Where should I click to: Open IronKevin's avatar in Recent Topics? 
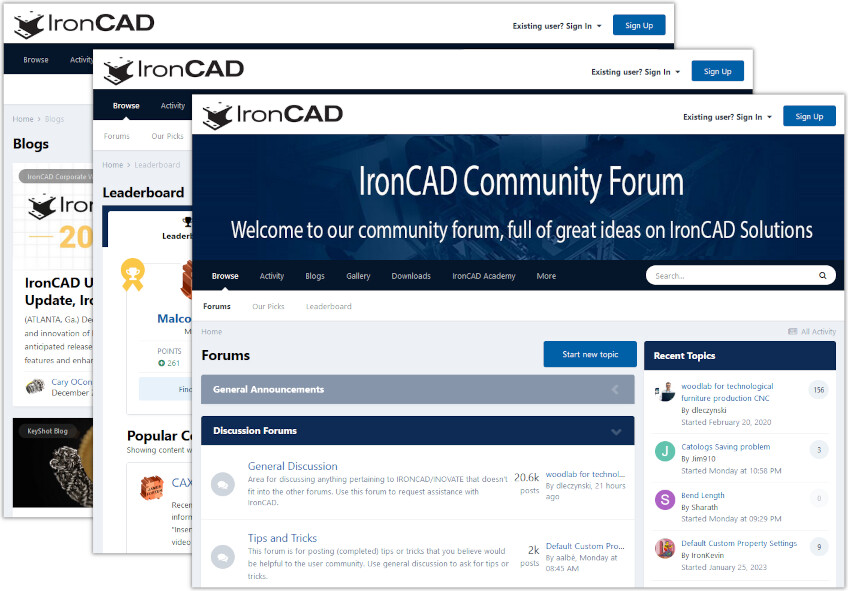pos(665,548)
